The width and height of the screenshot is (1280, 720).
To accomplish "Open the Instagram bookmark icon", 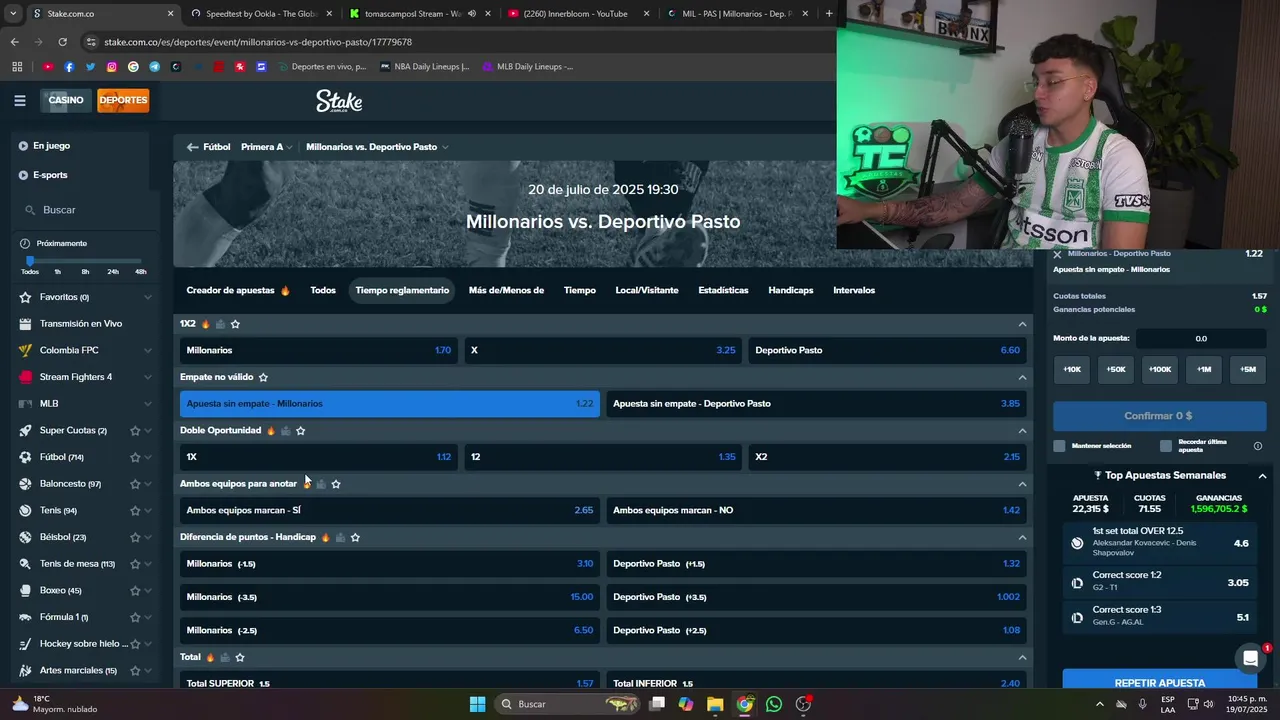I will point(112,67).
